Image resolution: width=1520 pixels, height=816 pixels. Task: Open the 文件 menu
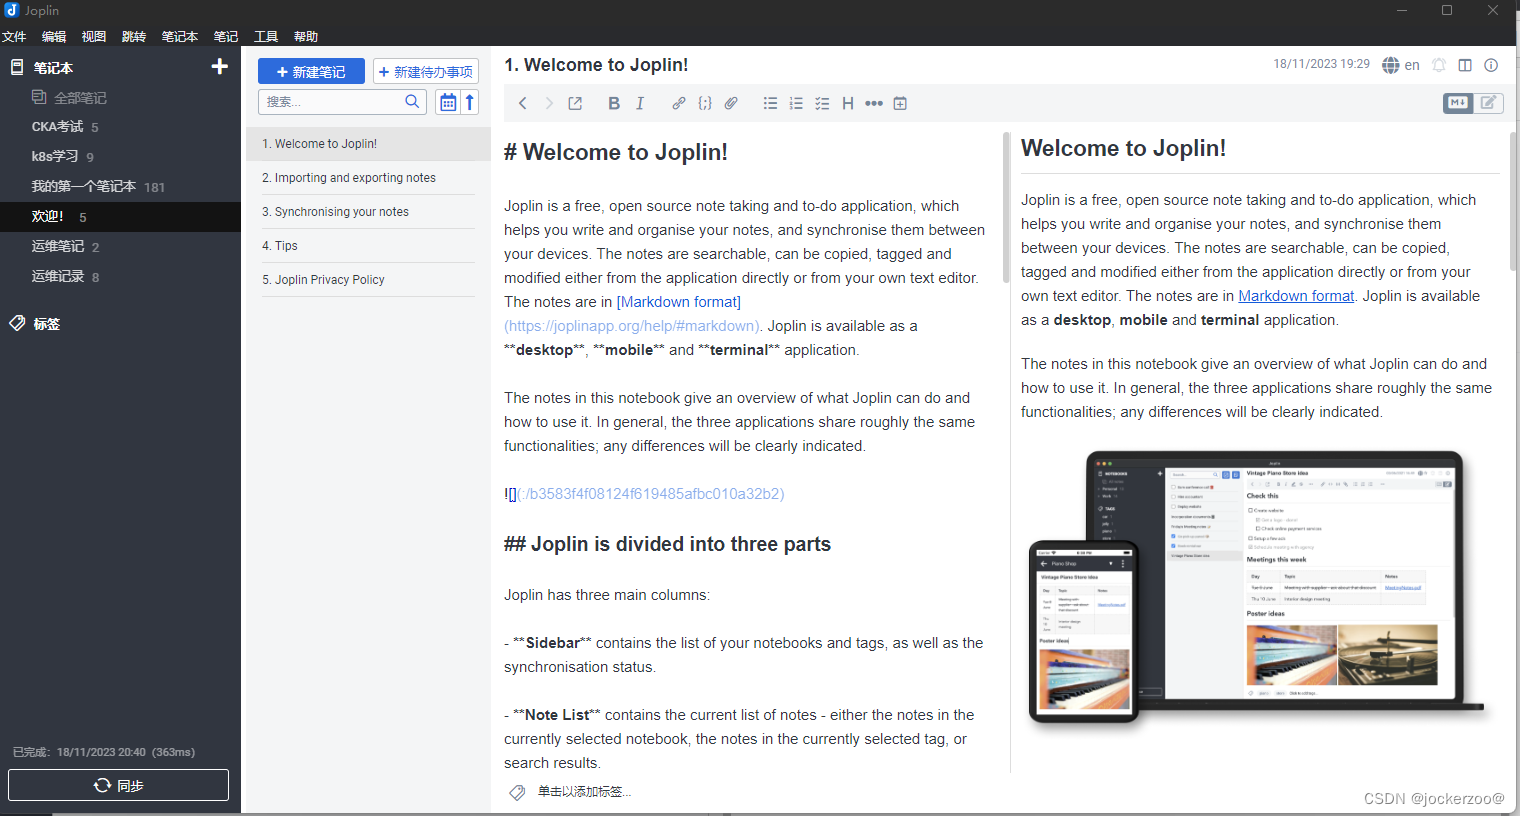point(14,37)
